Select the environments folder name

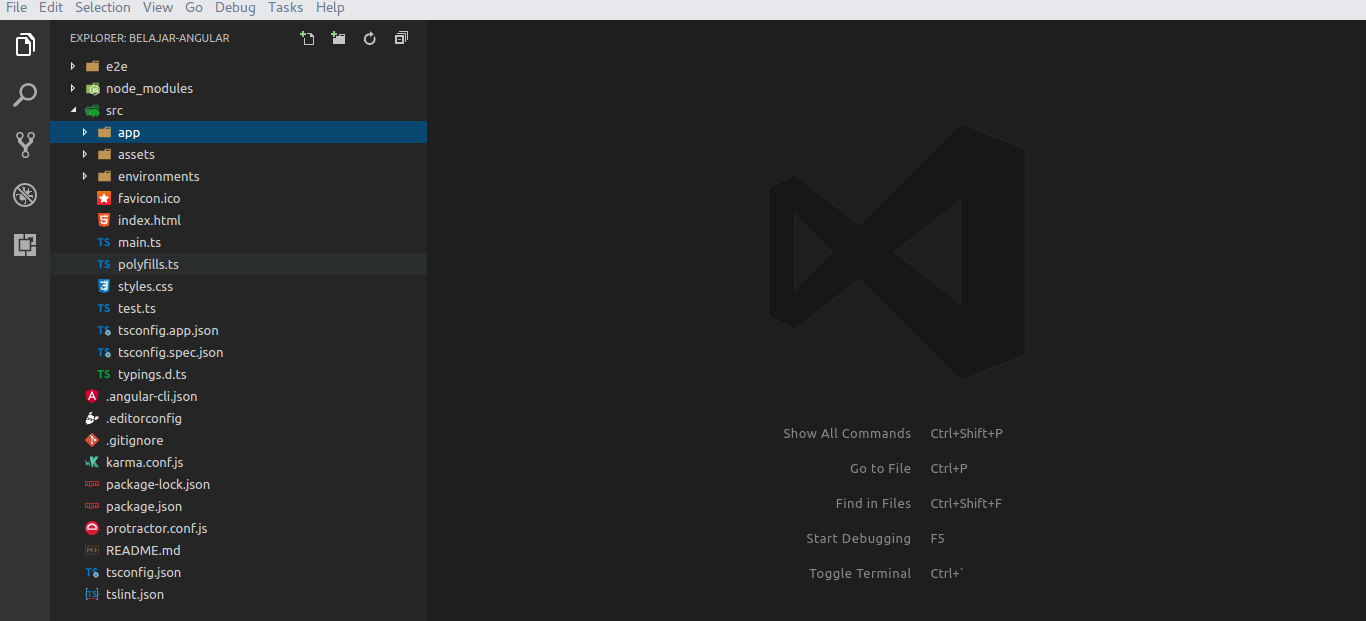point(158,176)
